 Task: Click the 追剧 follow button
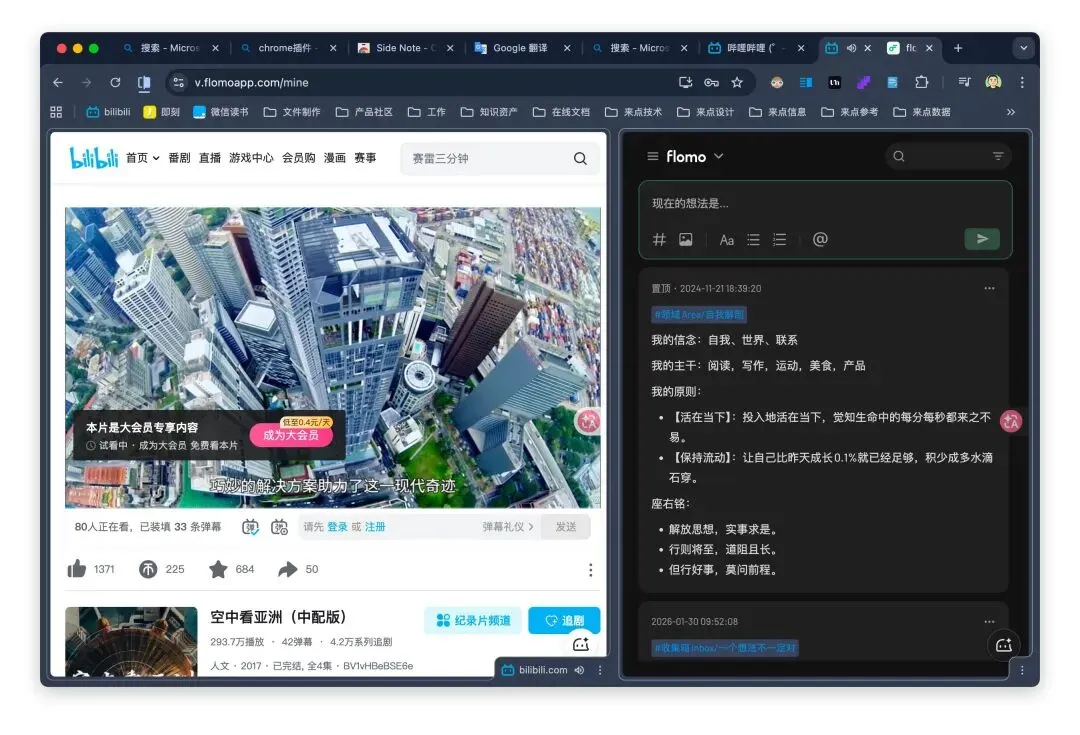(564, 621)
